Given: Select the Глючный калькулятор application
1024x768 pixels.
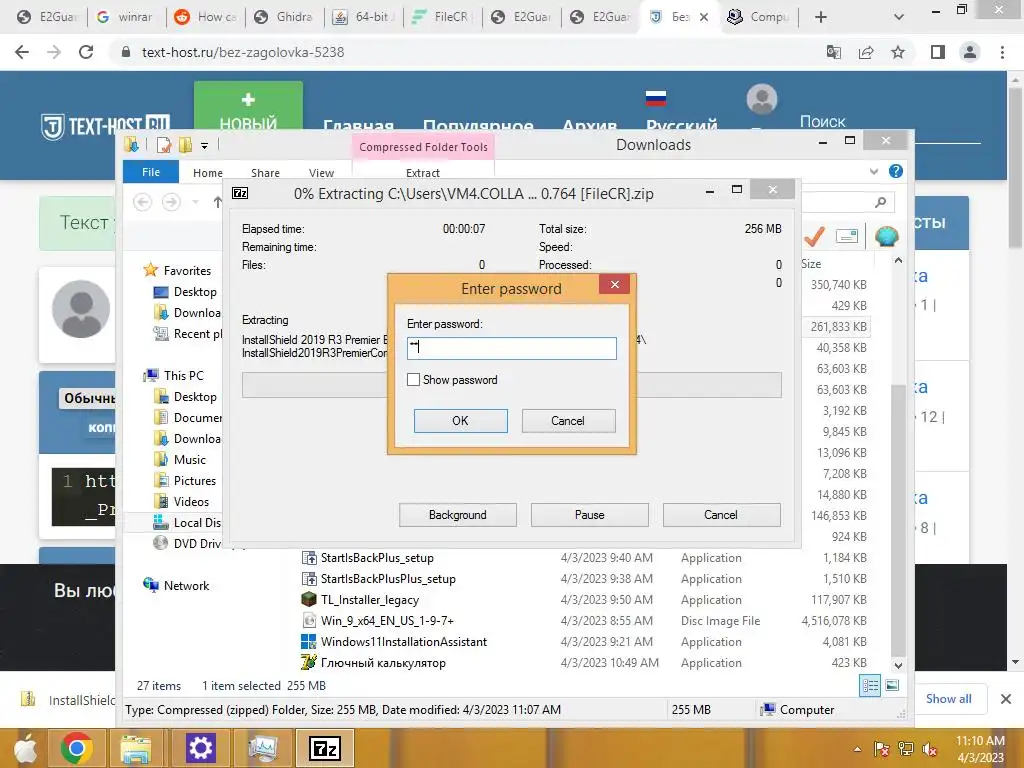Looking at the screenshot, I should point(383,663).
